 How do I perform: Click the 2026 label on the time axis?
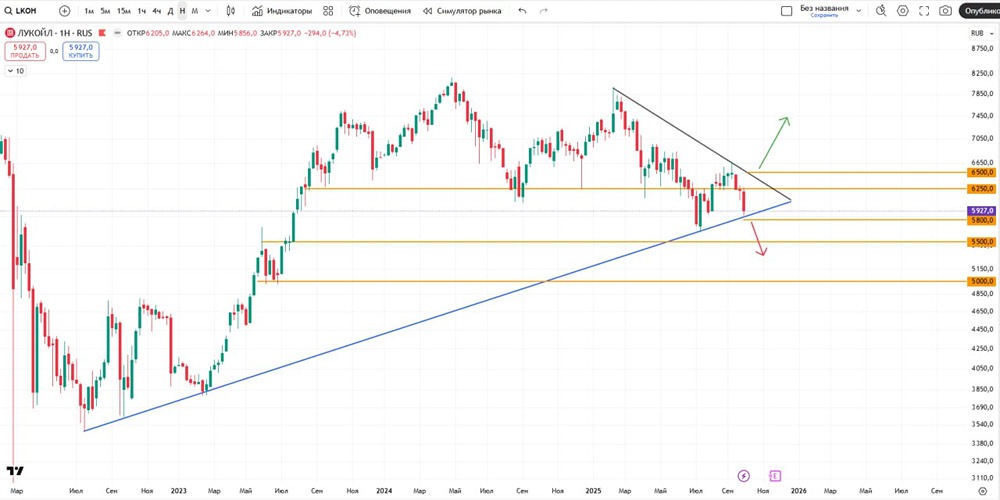coord(798,490)
